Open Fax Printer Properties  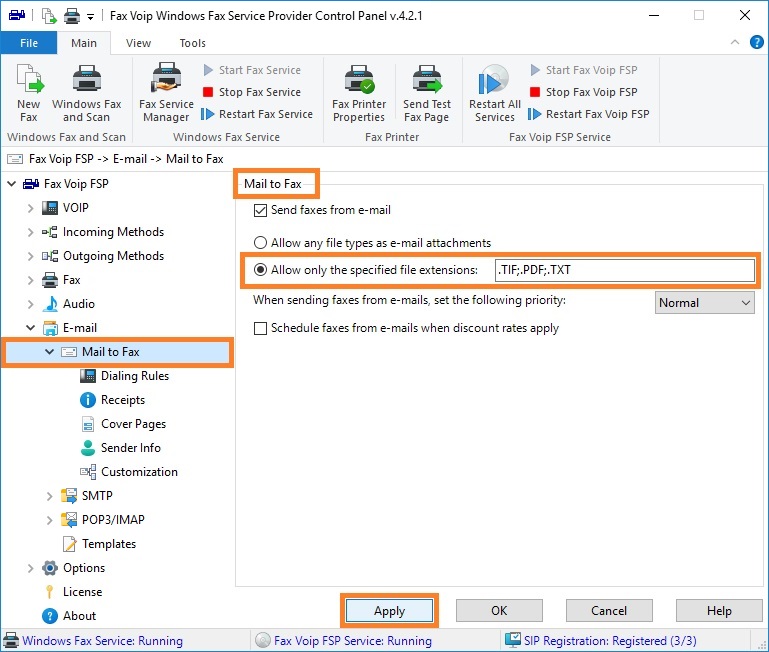click(x=359, y=93)
